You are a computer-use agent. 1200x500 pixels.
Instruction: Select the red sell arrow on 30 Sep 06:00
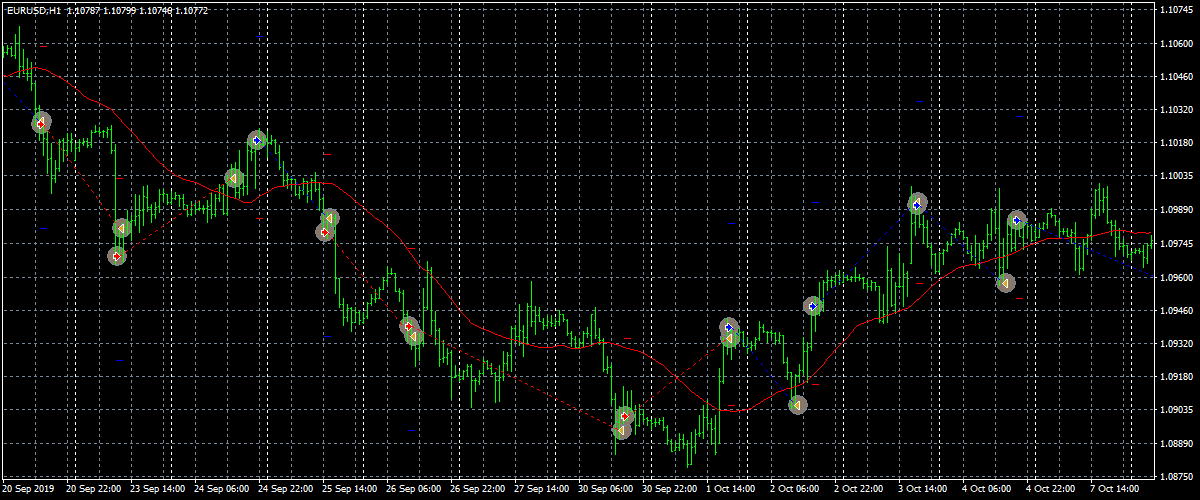coord(625,415)
